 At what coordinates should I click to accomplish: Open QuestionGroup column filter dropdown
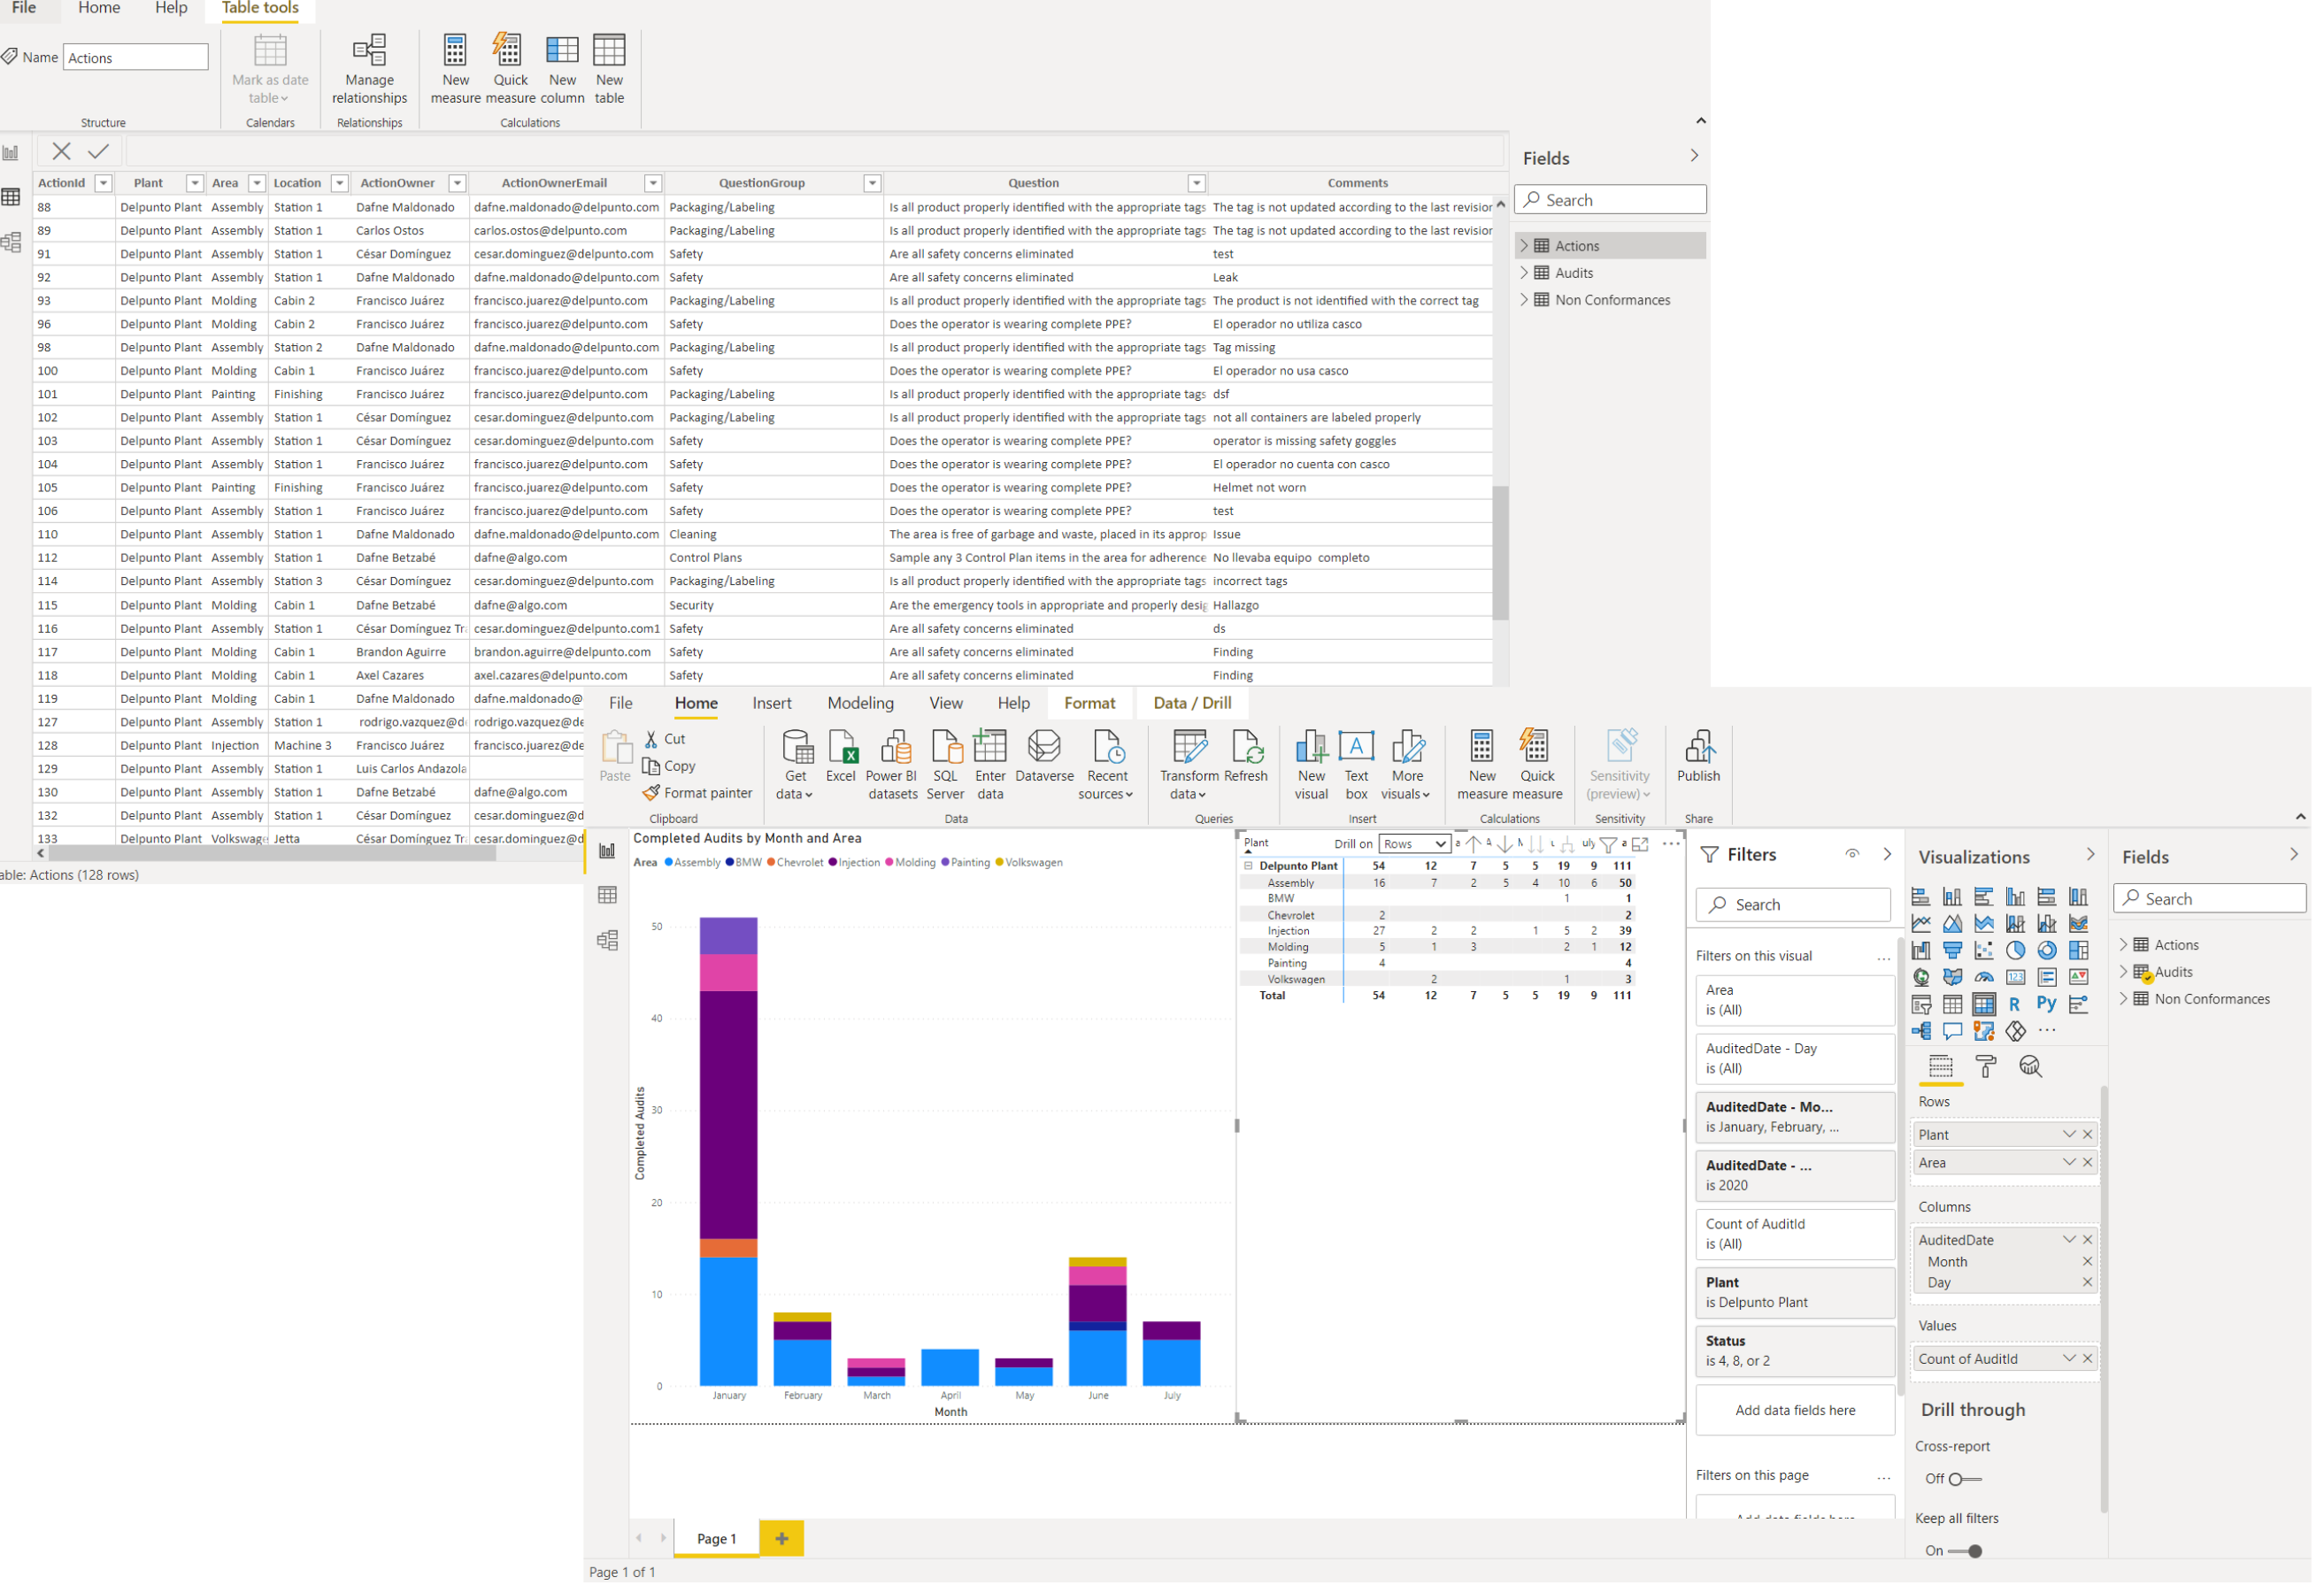pyautogui.click(x=873, y=184)
